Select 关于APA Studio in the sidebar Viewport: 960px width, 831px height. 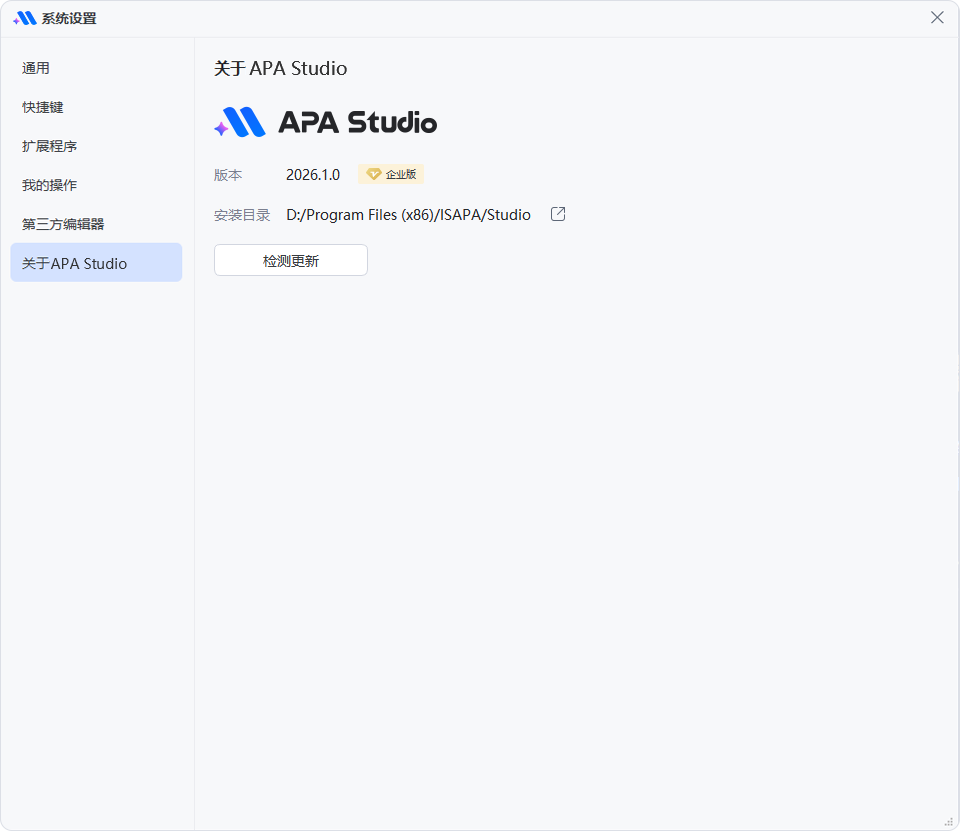coord(75,264)
